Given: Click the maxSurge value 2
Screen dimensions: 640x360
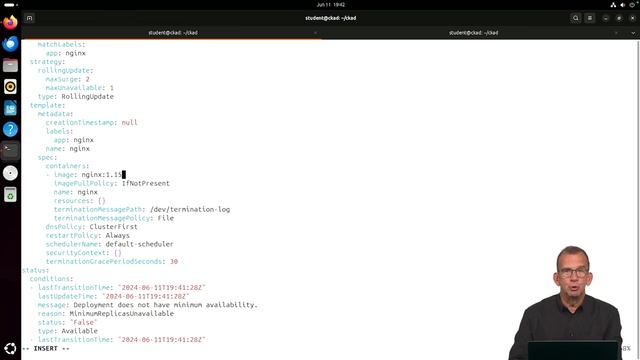Looking at the screenshot, I should [87, 79].
